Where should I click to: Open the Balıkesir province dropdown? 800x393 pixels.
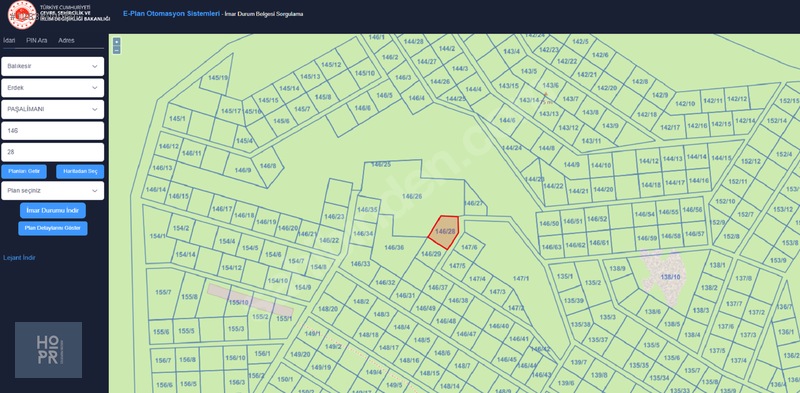pos(53,66)
